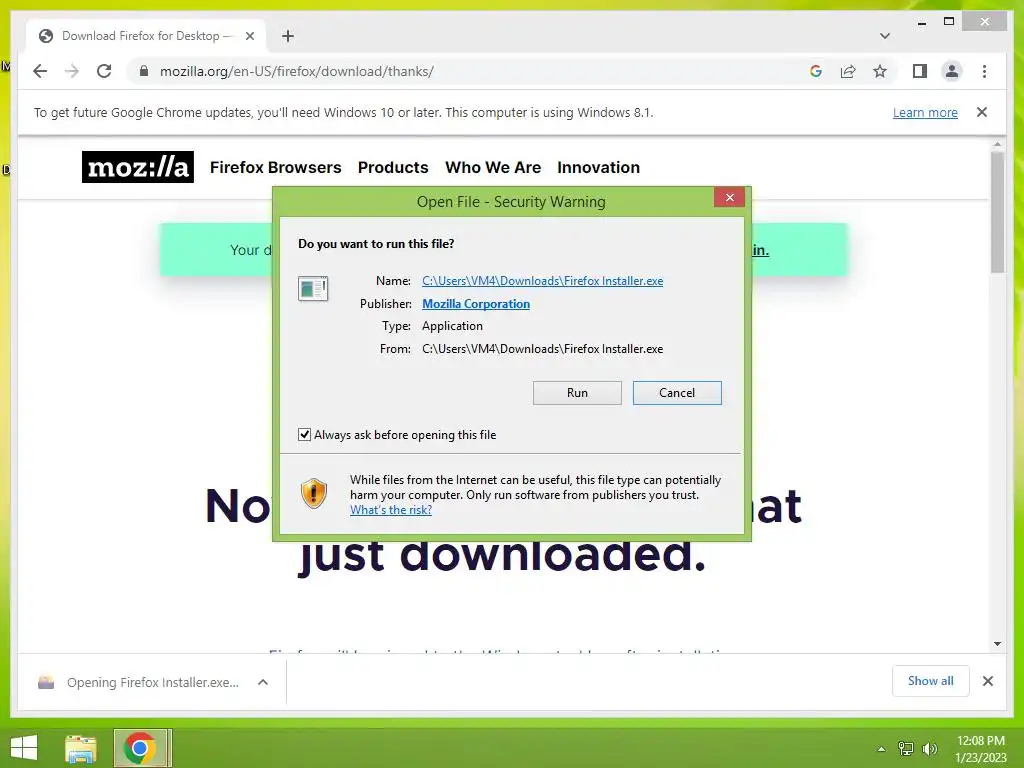Dismiss the Windows 10 update infobar
The width and height of the screenshot is (1024, 768).
point(982,112)
